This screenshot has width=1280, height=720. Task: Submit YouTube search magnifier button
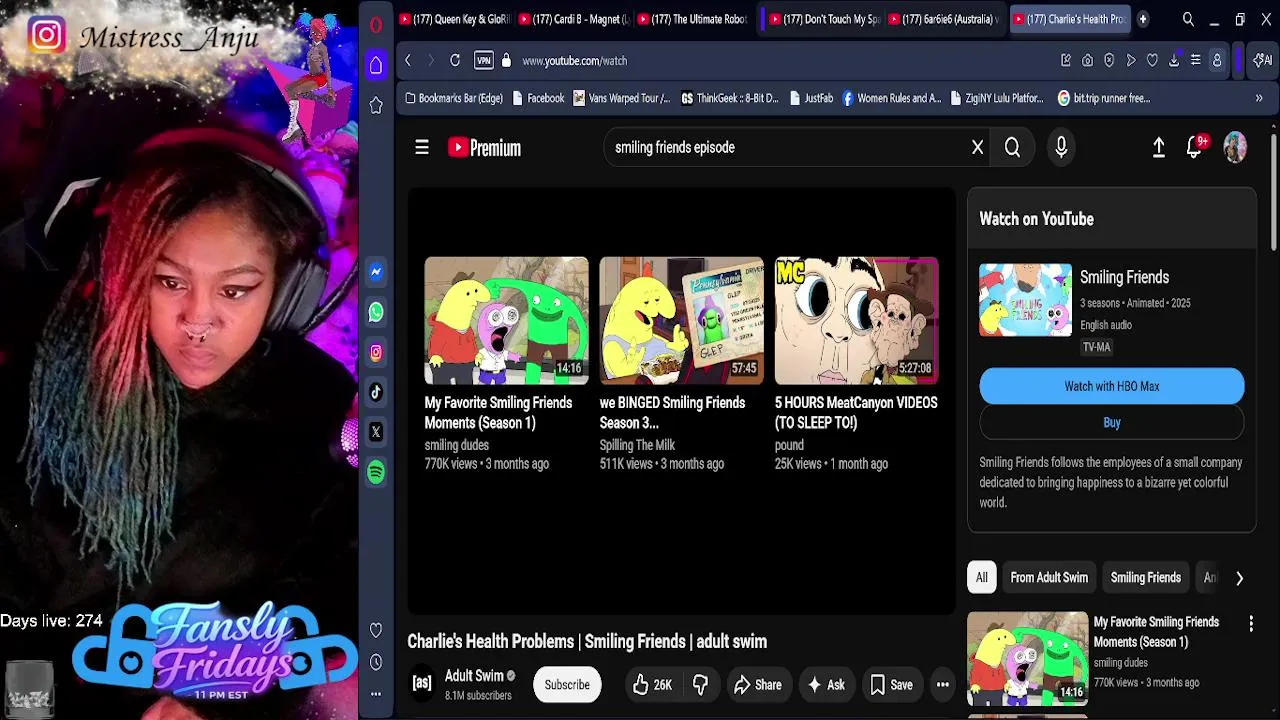(1012, 147)
